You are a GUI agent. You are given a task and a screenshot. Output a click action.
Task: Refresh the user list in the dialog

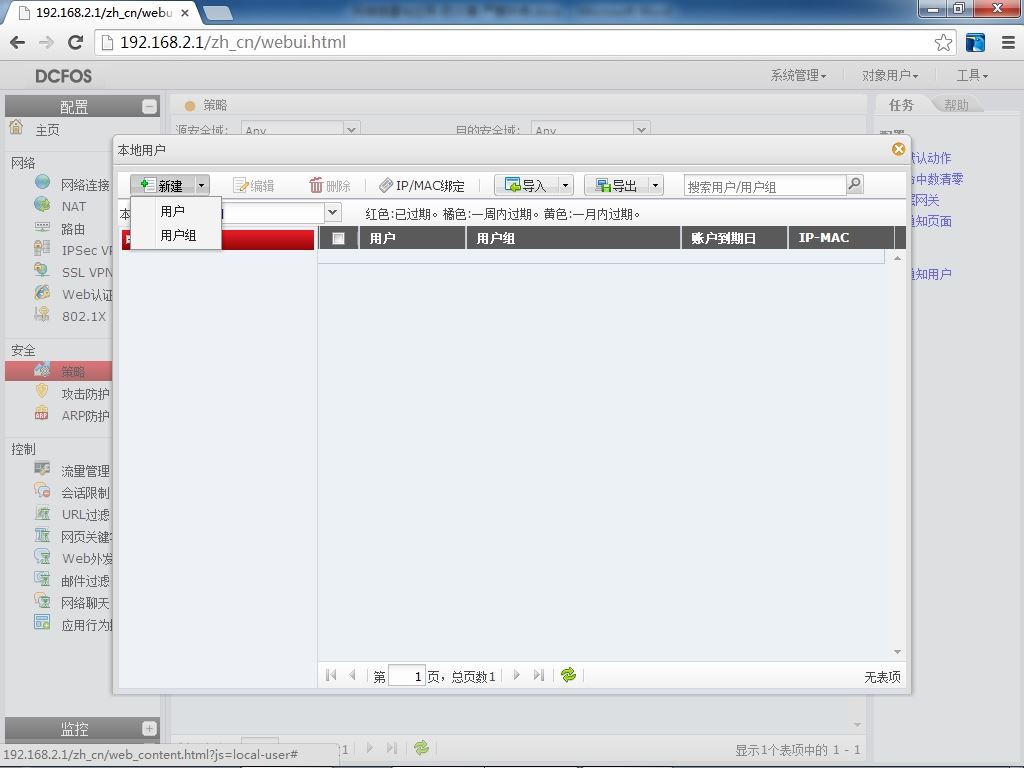(x=568, y=675)
